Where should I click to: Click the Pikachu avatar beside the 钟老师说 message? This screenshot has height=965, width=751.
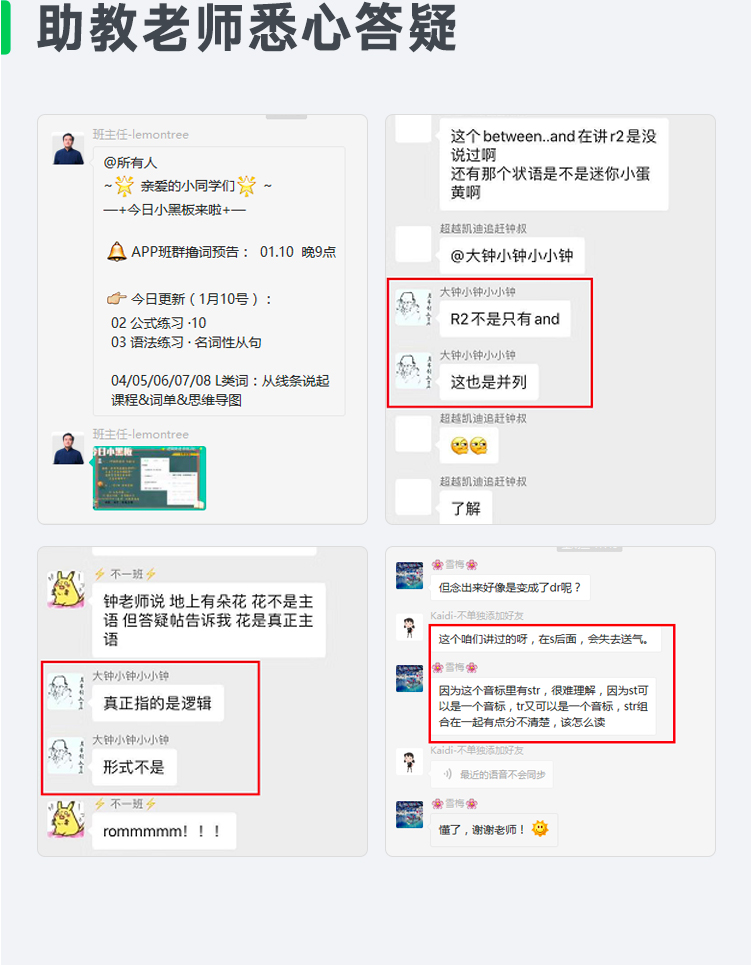click(x=66, y=590)
